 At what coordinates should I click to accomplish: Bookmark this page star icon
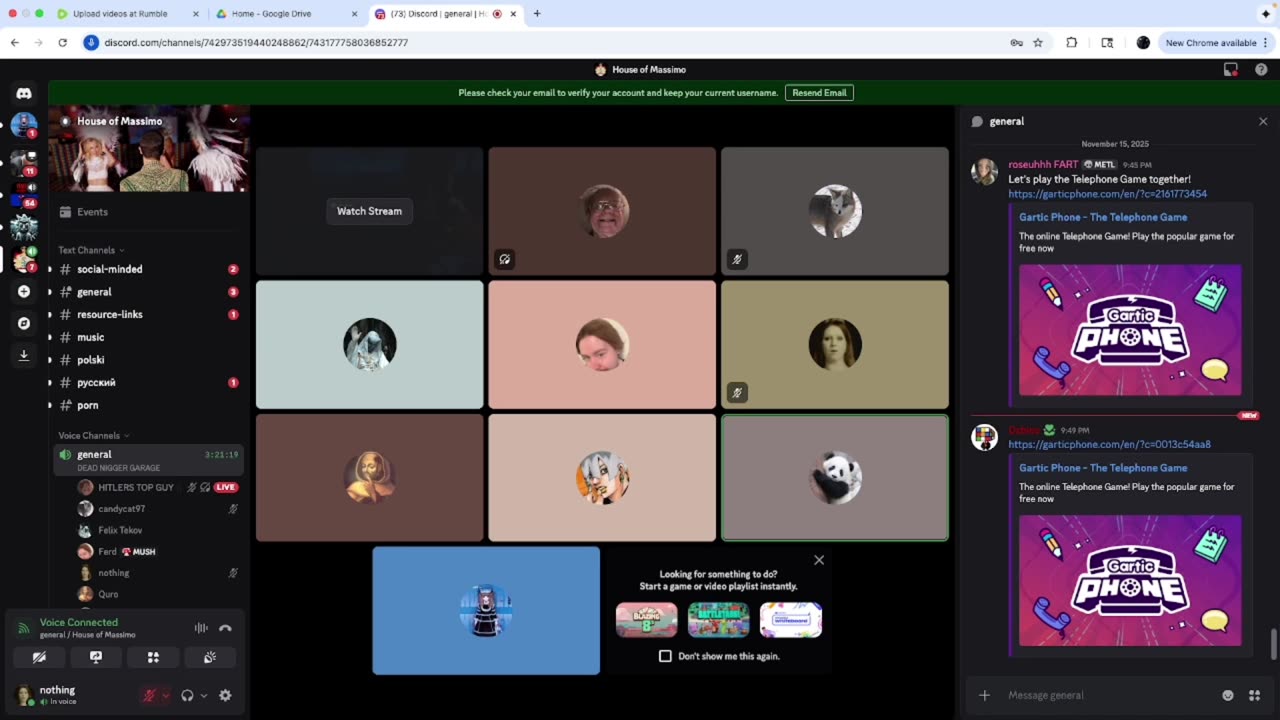1038,43
